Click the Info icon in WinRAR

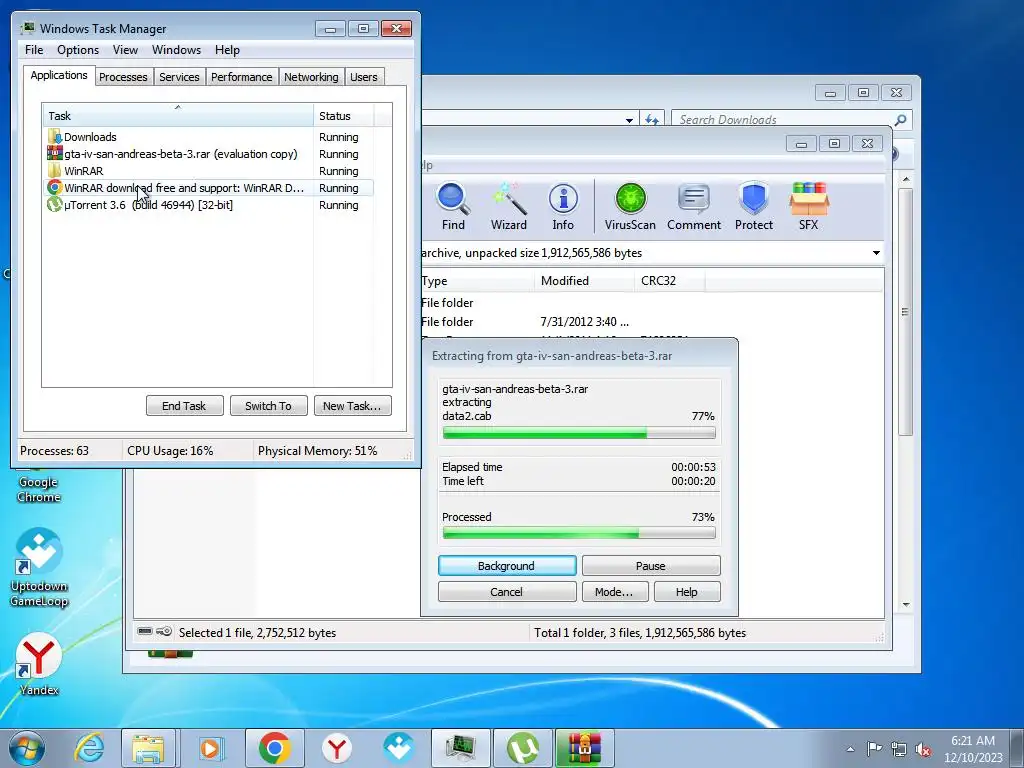[x=563, y=206]
